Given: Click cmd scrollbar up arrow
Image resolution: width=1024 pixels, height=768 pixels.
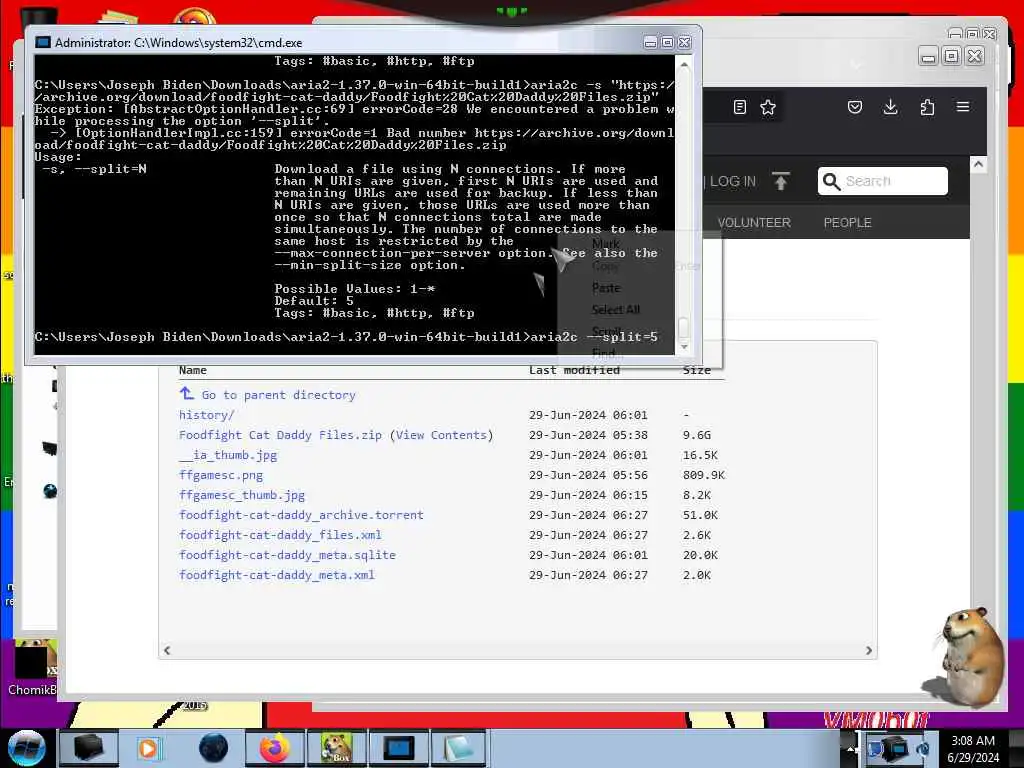Looking at the screenshot, I should [684, 65].
